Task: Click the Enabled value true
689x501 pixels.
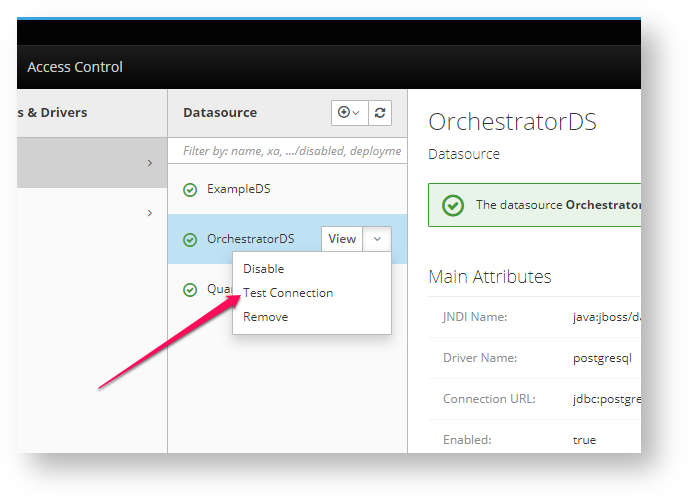Action: tap(584, 440)
